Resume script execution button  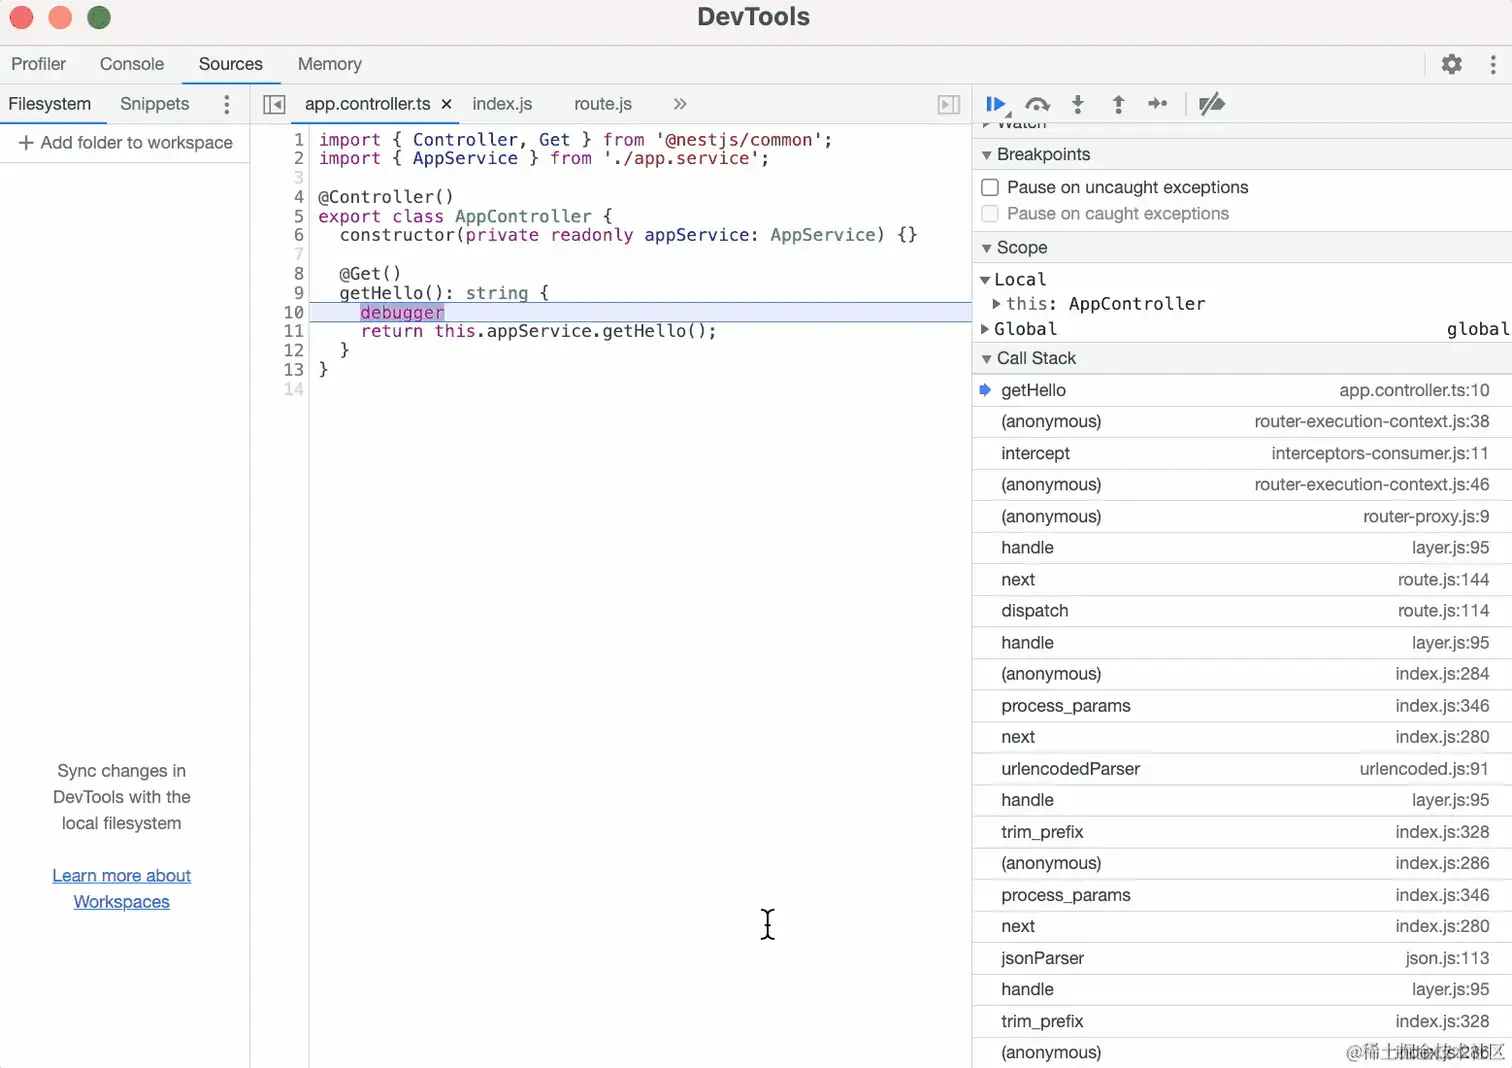[996, 104]
